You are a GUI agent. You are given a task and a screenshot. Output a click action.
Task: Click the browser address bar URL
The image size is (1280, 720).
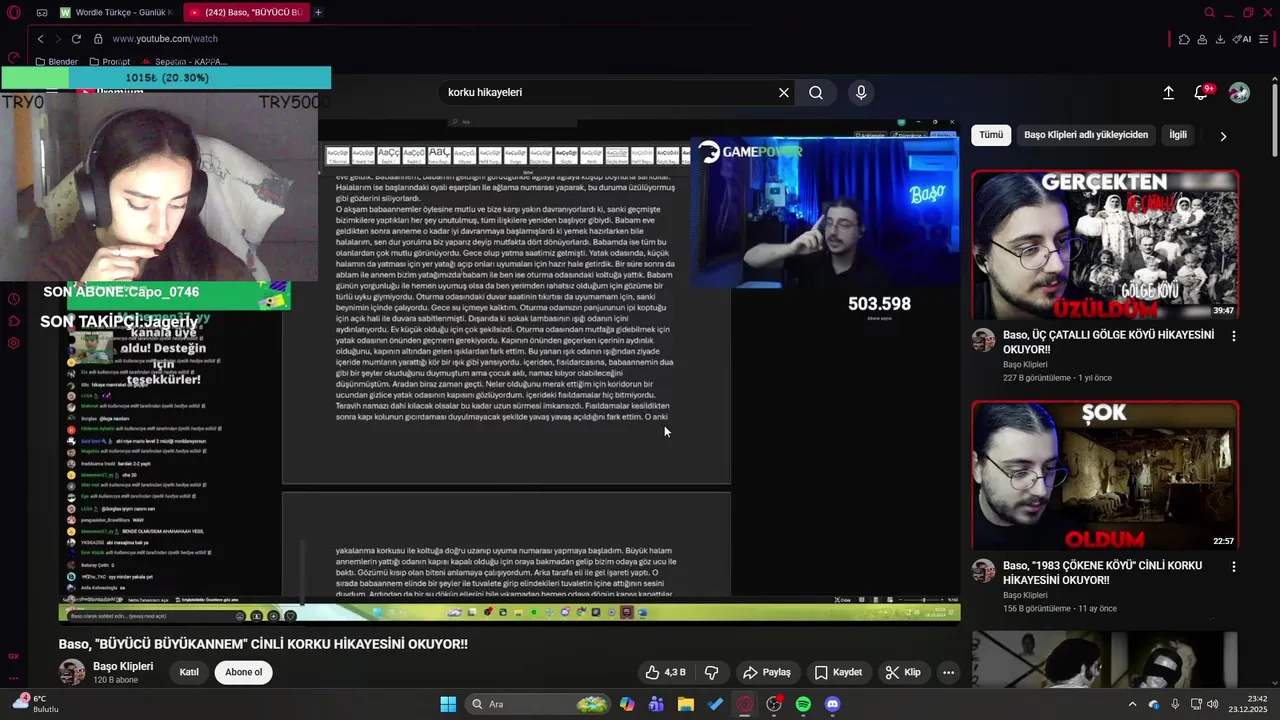tap(165, 39)
